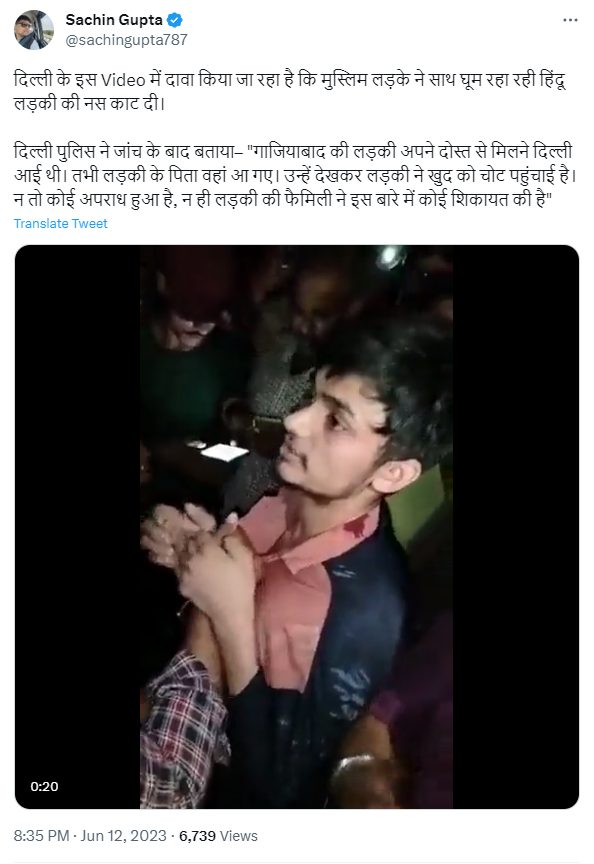Open the three-dot more options menu

(570, 20)
